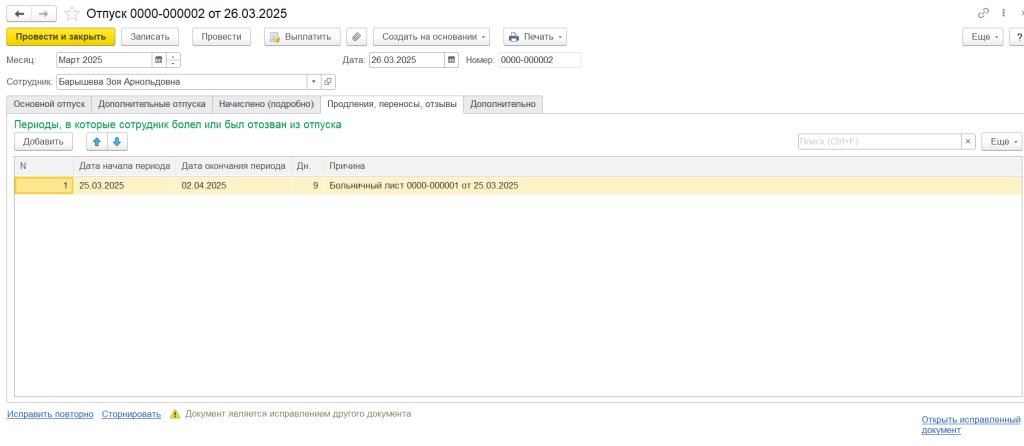Open month picker for Месяц field
Image resolution: width=1024 pixels, height=446 pixels.
[158, 60]
